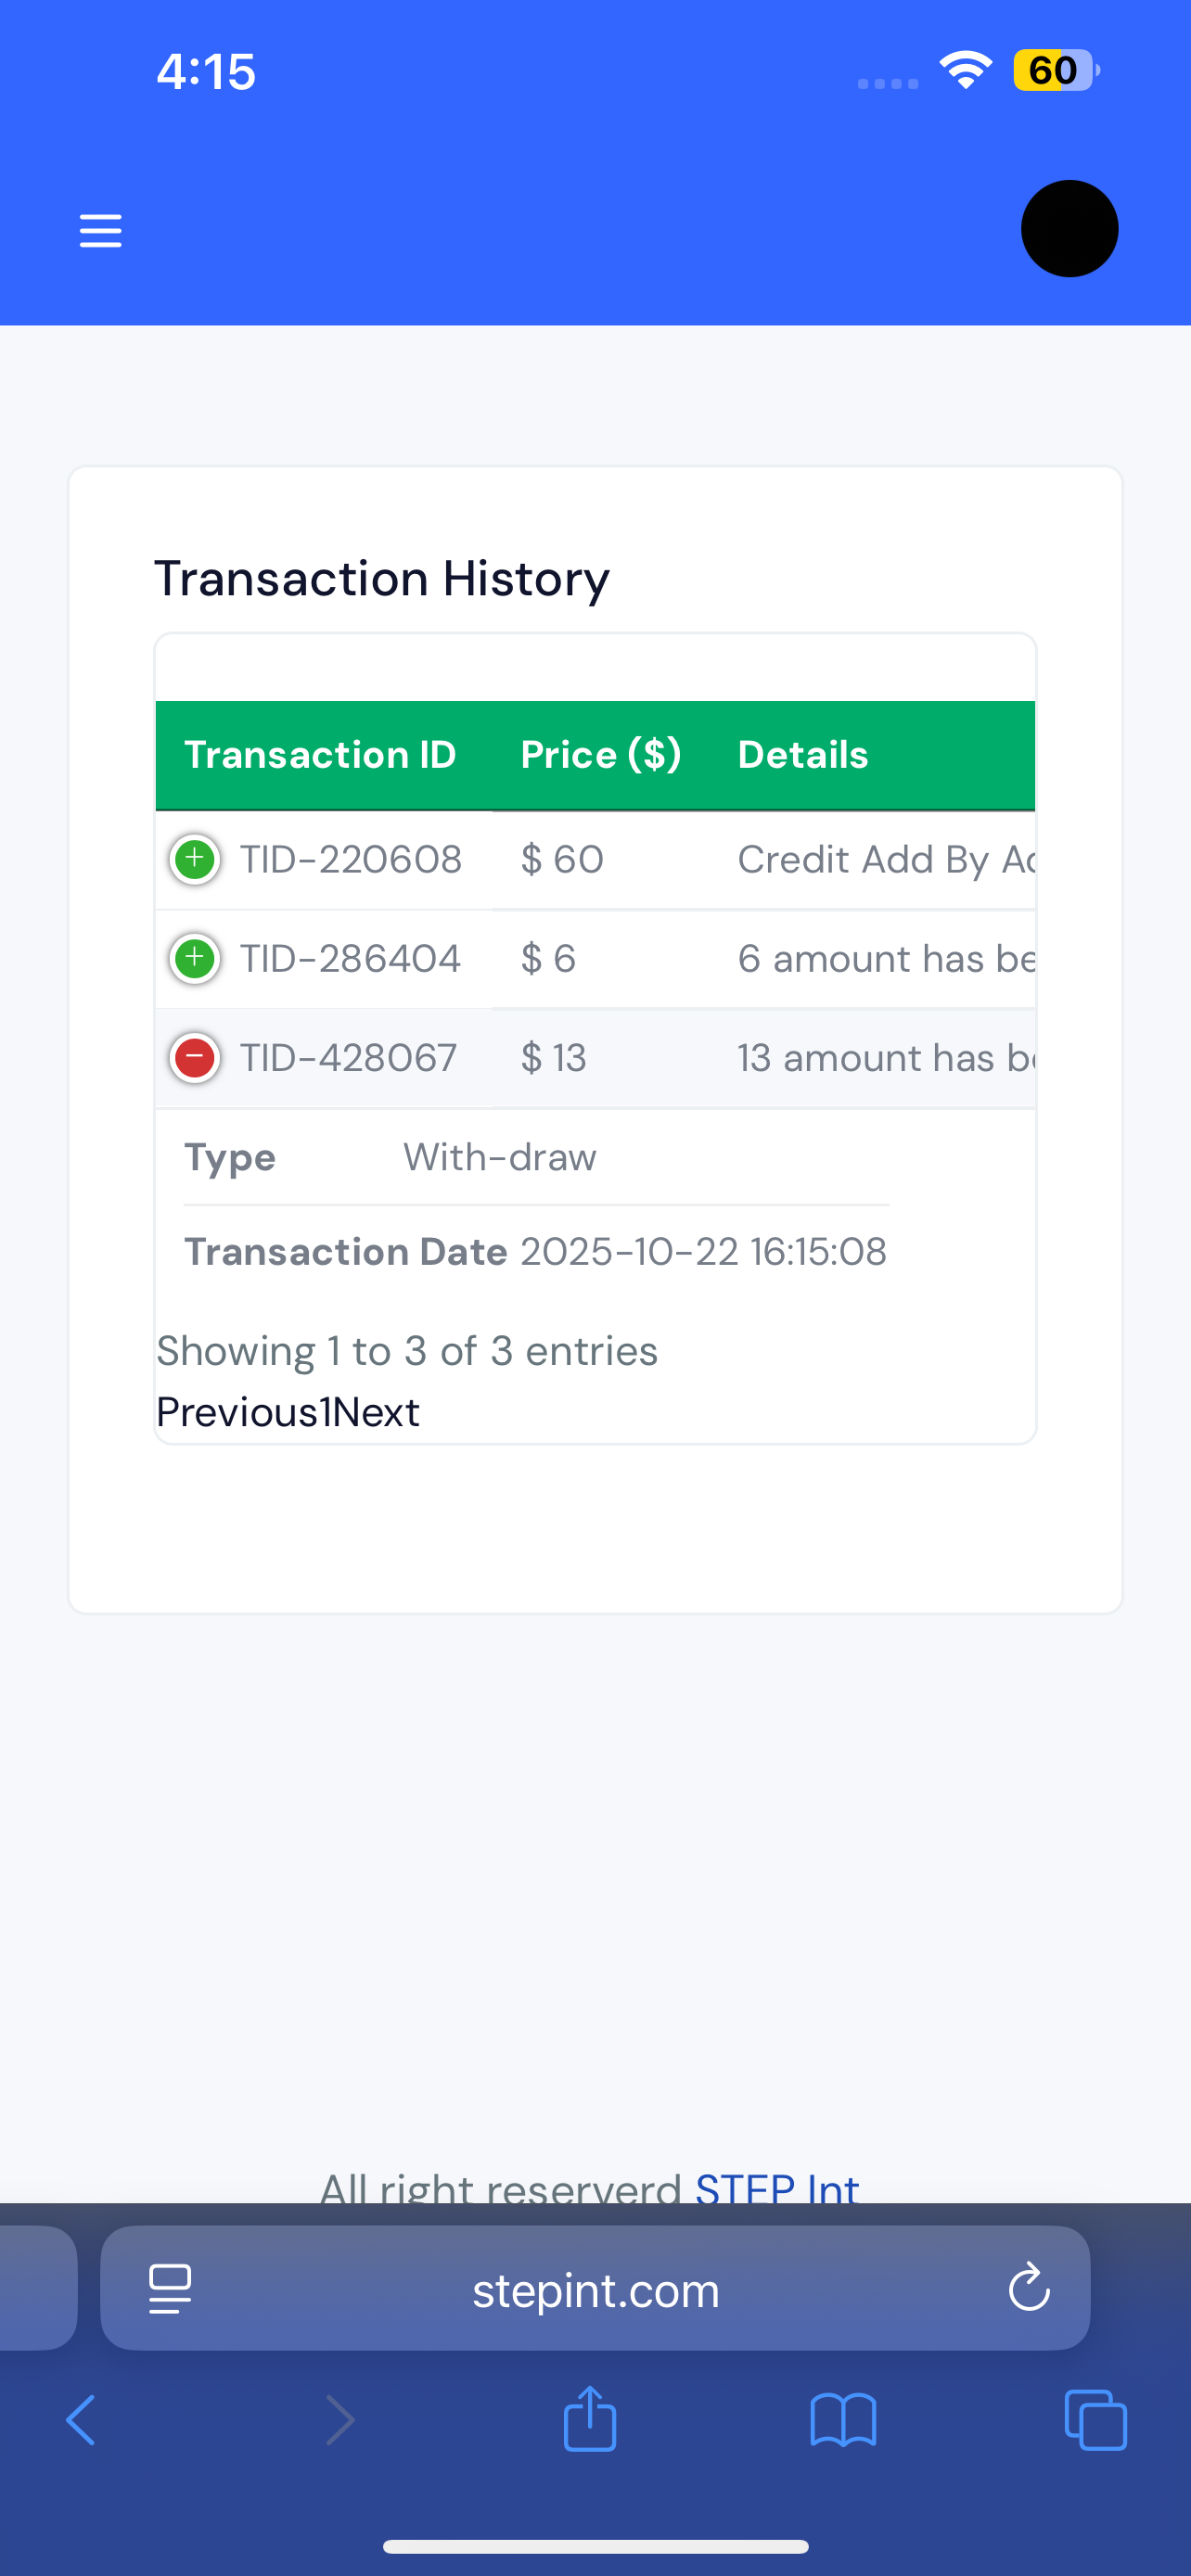Collapse row TID-428067 with red minus
The image size is (1191, 2576).
[x=195, y=1058]
